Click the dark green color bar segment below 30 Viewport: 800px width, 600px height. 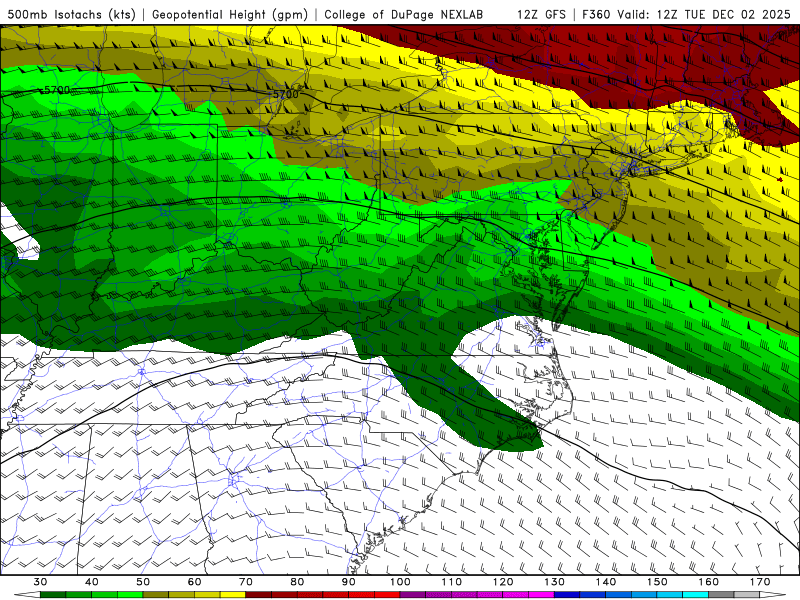[53, 595]
